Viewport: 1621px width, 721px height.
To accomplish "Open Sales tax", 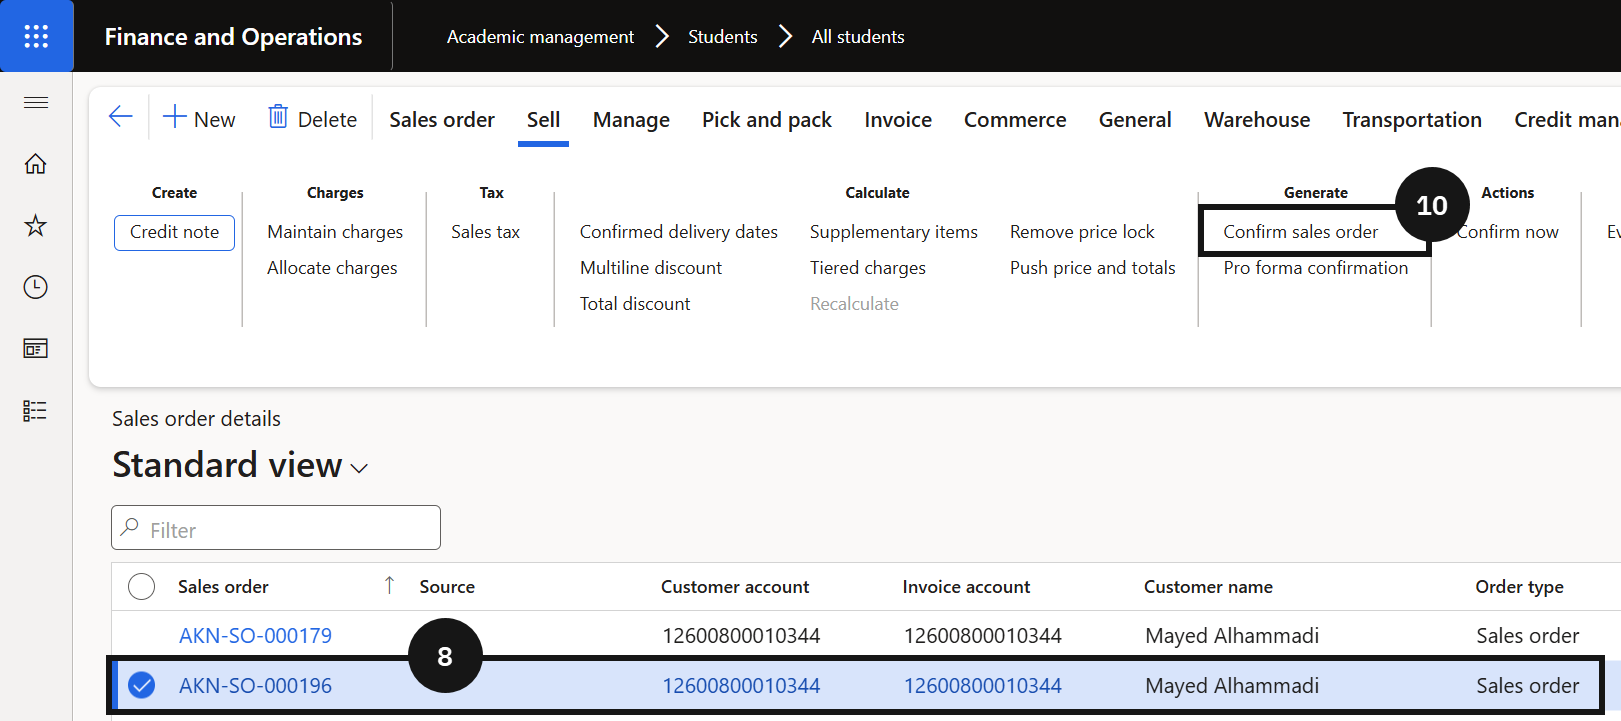I will [x=485, y=232].
